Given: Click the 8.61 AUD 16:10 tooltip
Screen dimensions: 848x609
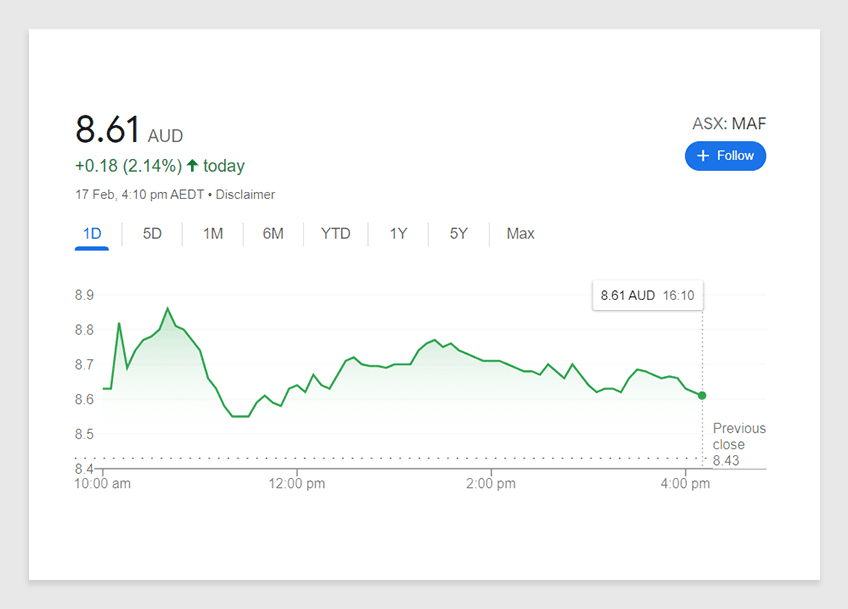Looking at the screenshot, I should click(x=646, y=295).
